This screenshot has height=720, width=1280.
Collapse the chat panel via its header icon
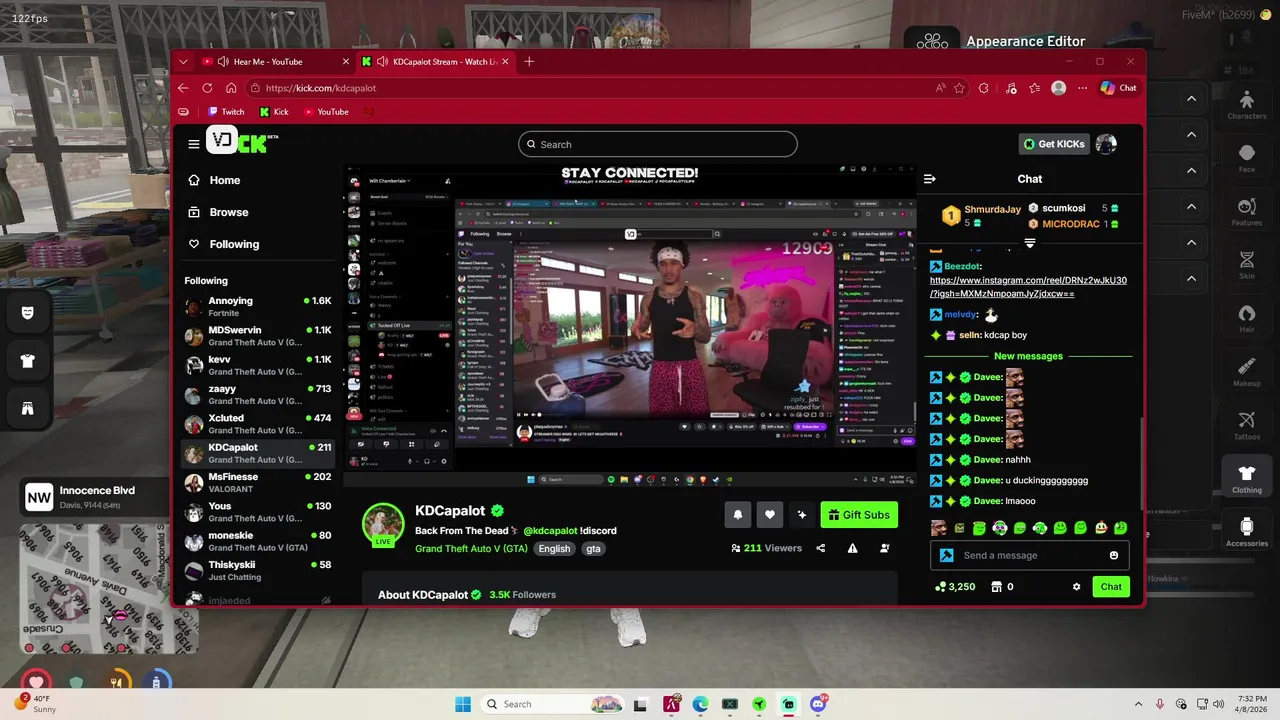click(929, 179)
